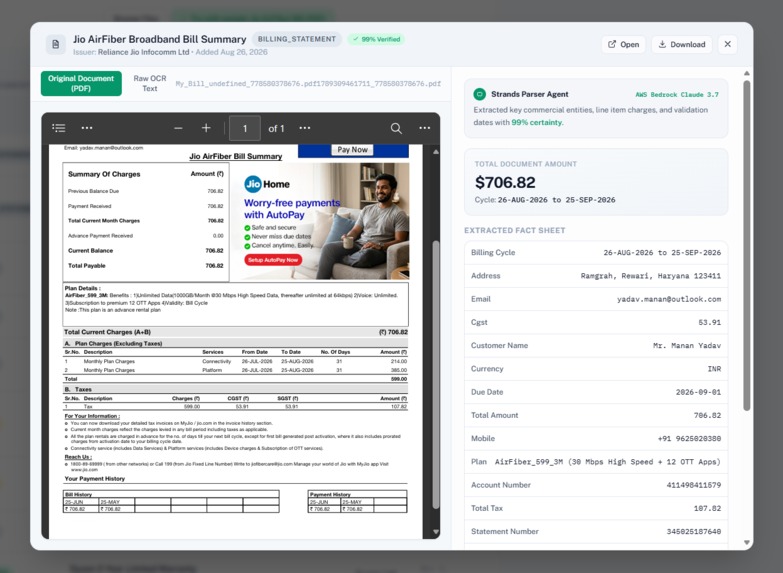This screenshot has width=783, height=573.
Task: Toggle the PDF sidebar list icon
Action: (59, 128)
